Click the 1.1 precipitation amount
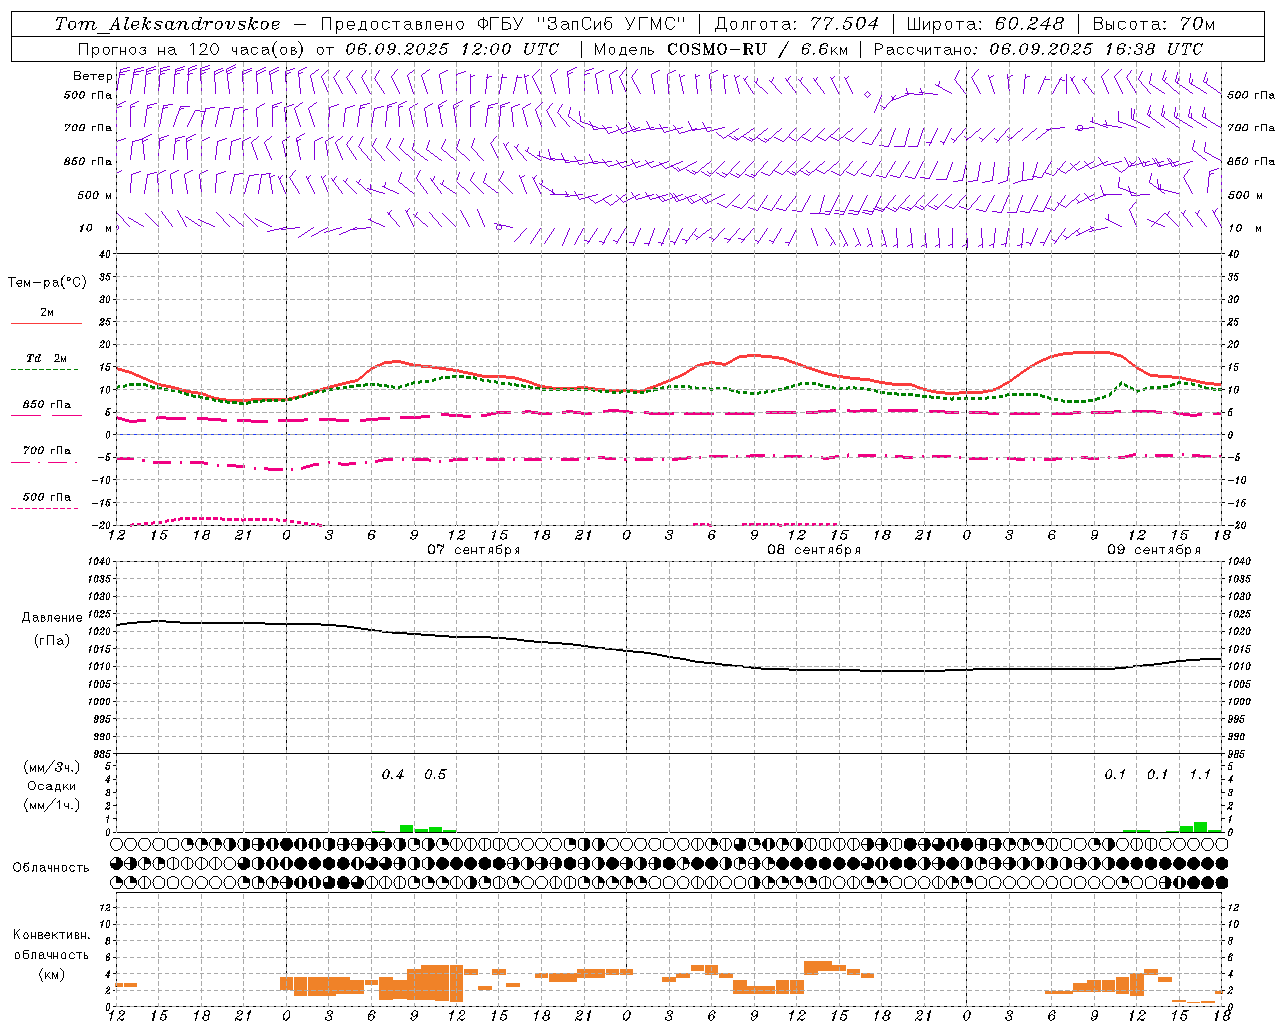 1200,774
